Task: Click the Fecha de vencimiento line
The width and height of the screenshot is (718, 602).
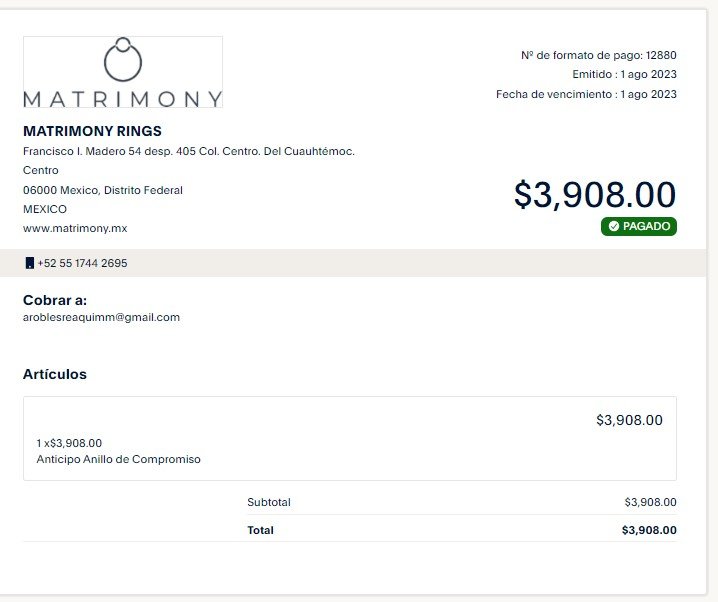Action: tap(586, 94)
